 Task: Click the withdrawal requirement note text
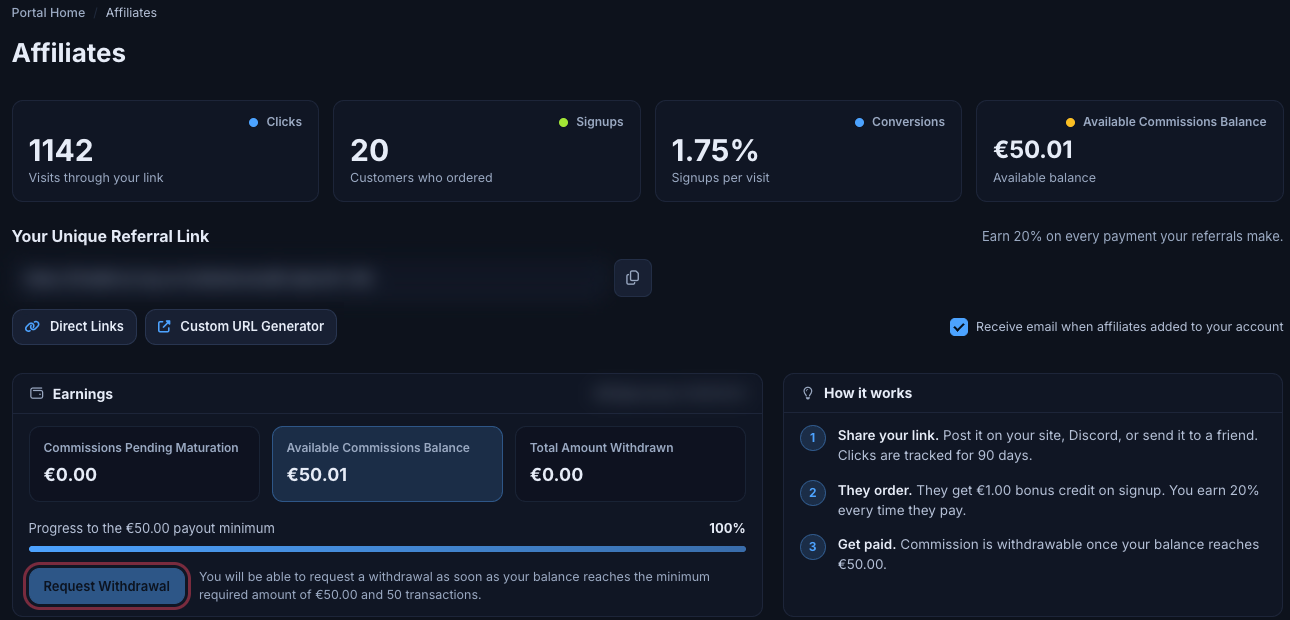[454, 586]
